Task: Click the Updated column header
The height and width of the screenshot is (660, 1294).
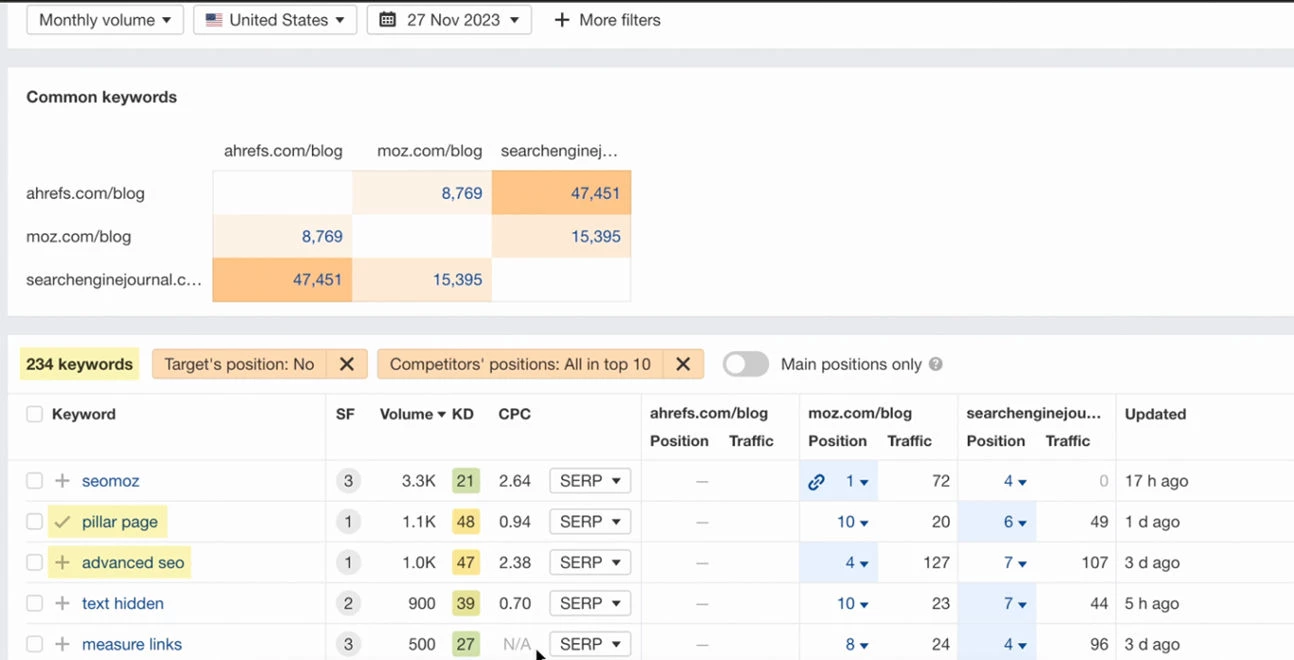Action: 1155,414
